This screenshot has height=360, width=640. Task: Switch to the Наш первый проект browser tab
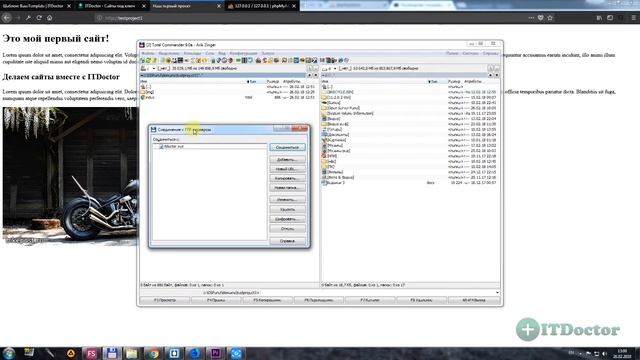[x=186, y=6]
